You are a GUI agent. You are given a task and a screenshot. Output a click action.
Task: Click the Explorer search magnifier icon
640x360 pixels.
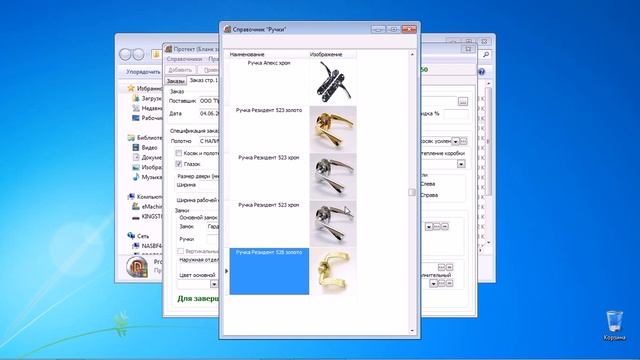486,54
